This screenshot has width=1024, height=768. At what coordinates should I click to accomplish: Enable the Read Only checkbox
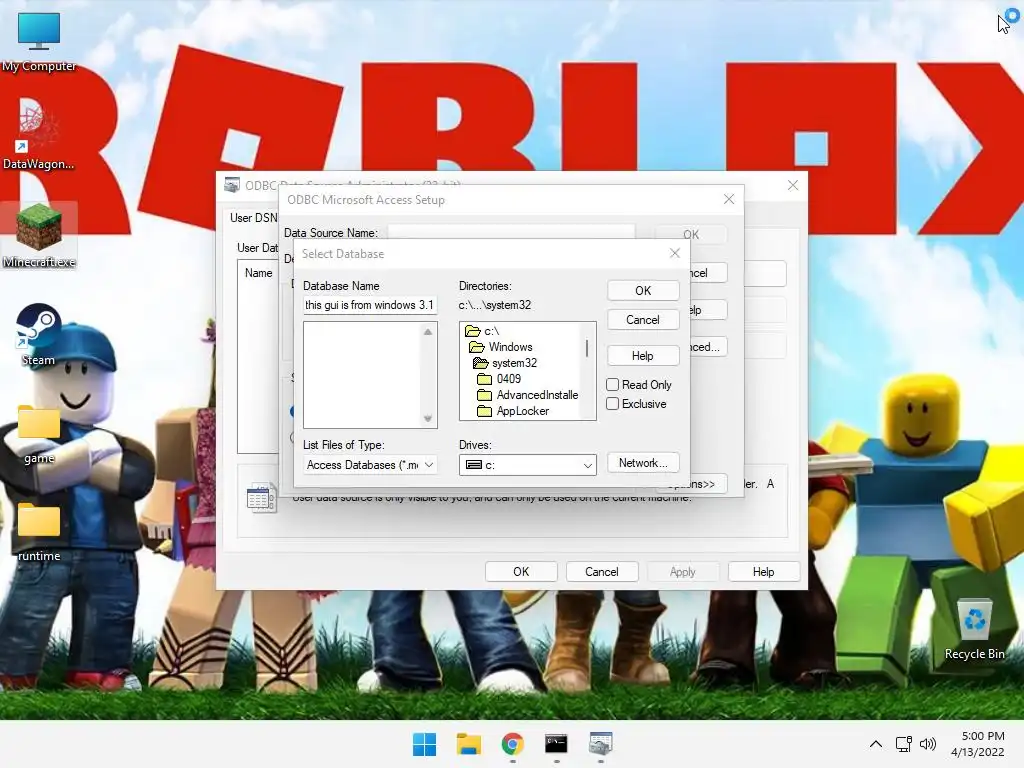click(613, 385)
